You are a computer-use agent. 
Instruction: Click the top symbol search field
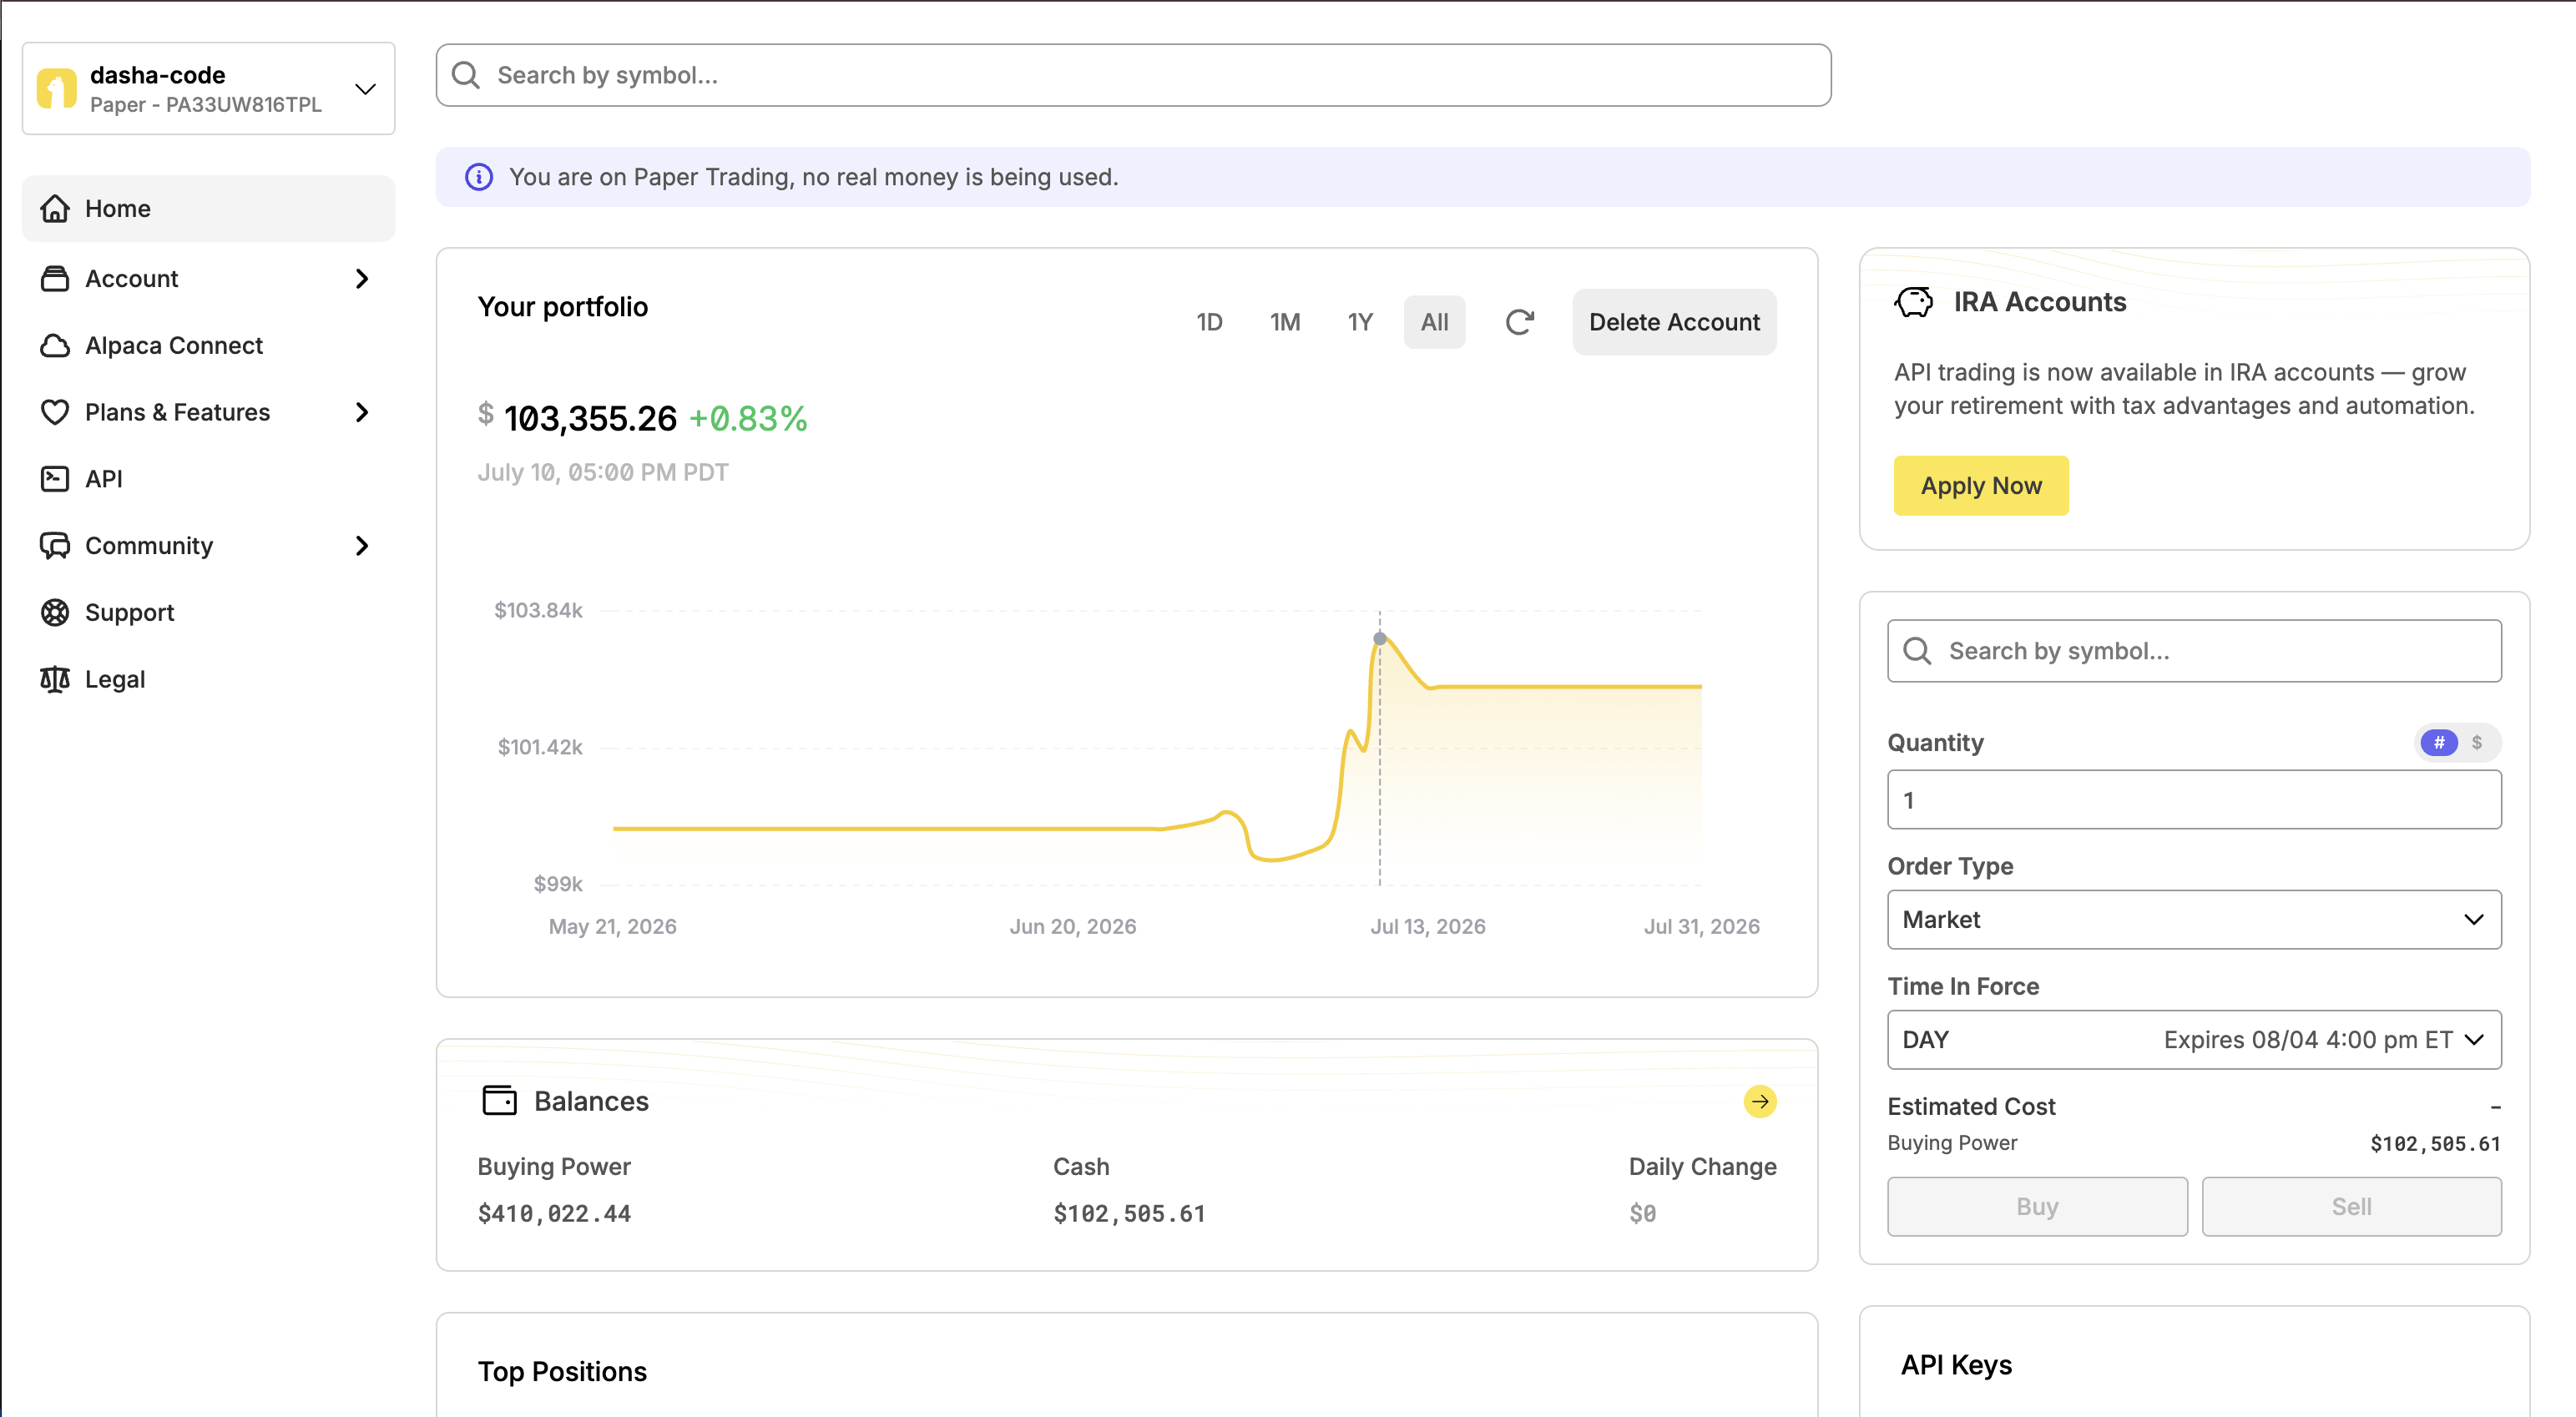(1133, 75)
